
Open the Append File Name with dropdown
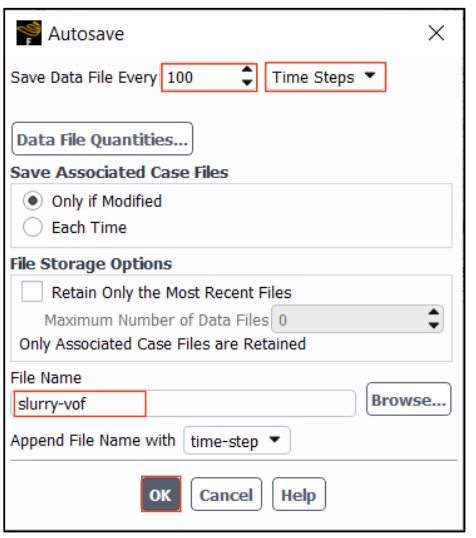coord(237,441)
